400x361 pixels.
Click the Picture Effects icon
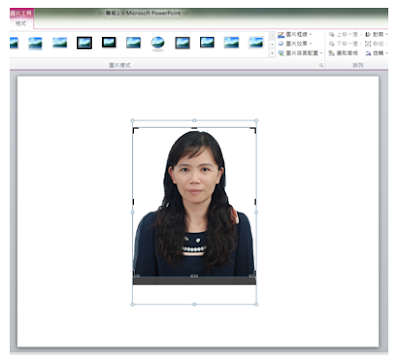[281, 44]
